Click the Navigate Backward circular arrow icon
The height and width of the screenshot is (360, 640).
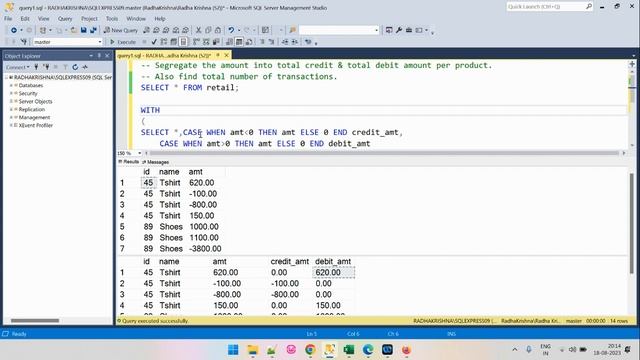pos(14,30)
